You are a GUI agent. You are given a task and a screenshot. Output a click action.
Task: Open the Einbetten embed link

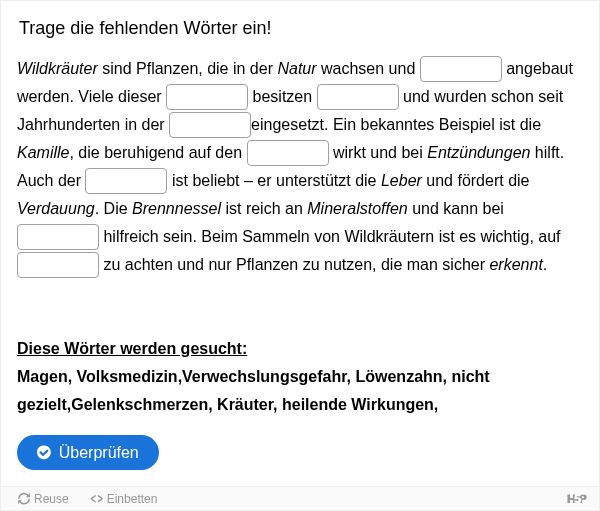132,499
